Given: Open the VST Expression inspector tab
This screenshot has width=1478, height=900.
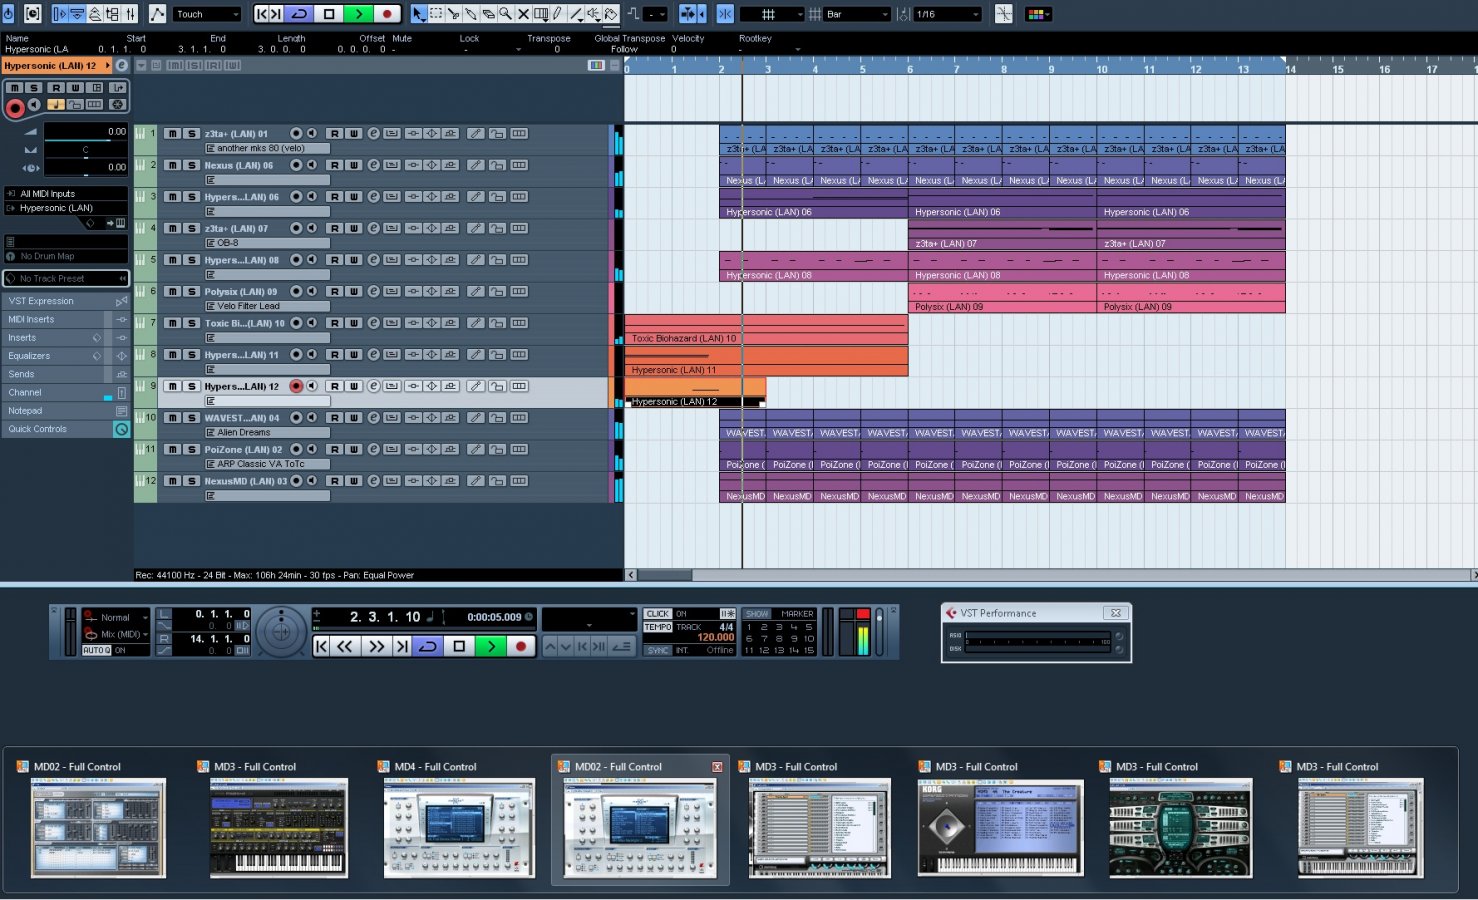Looking at the screenshot, I should coord(66,301).
